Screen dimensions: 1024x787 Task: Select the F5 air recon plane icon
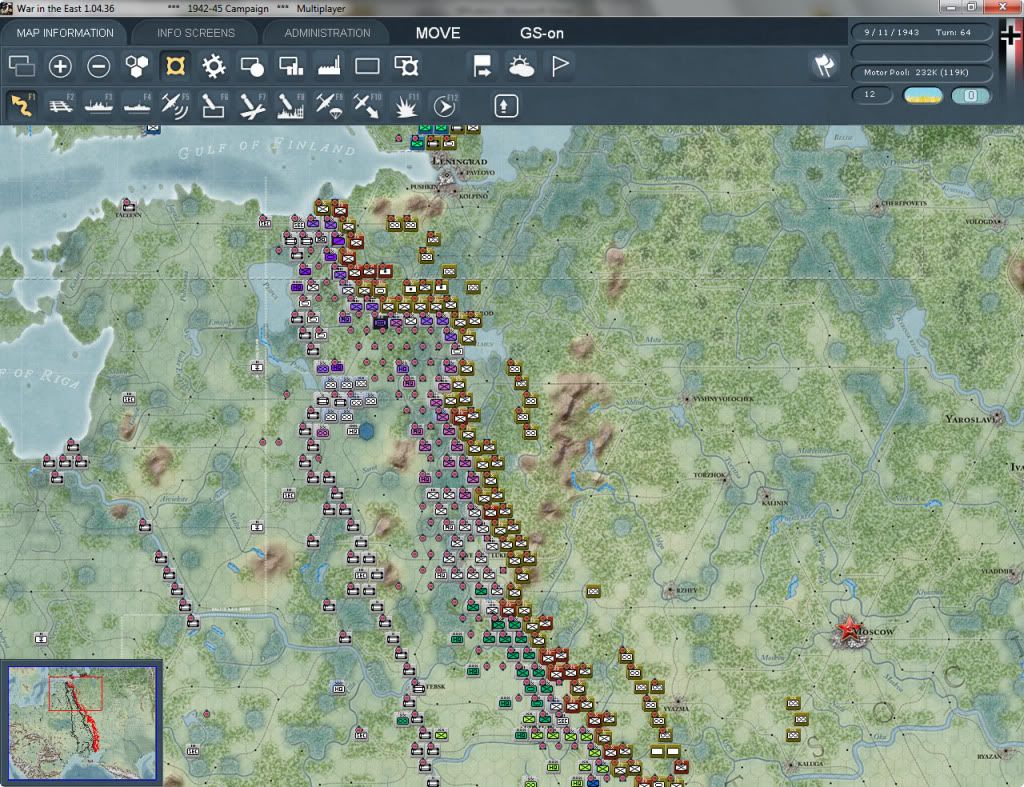(175, 105)
